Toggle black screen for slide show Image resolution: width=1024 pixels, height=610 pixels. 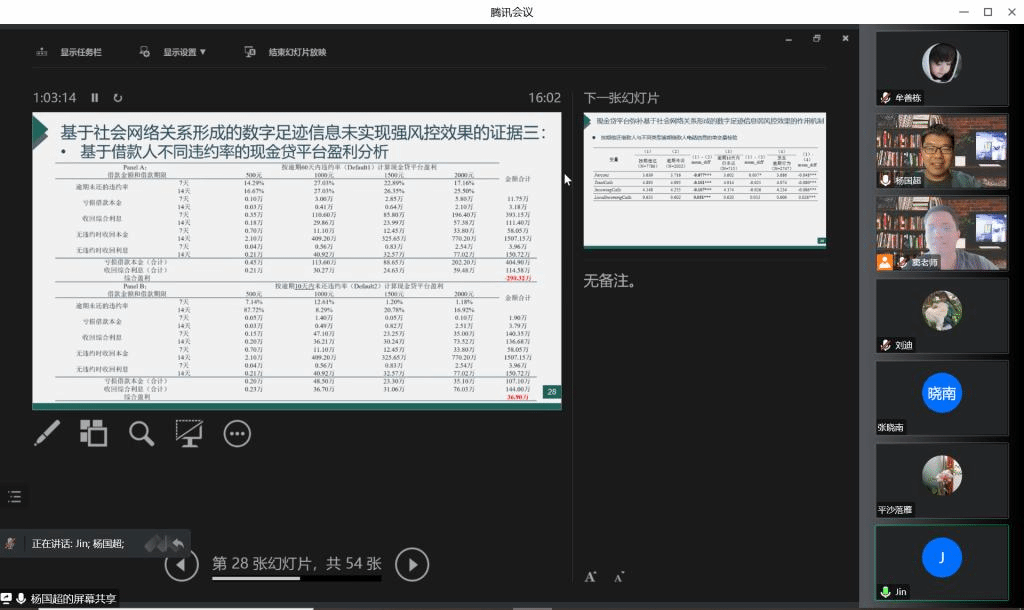point(189,433)
